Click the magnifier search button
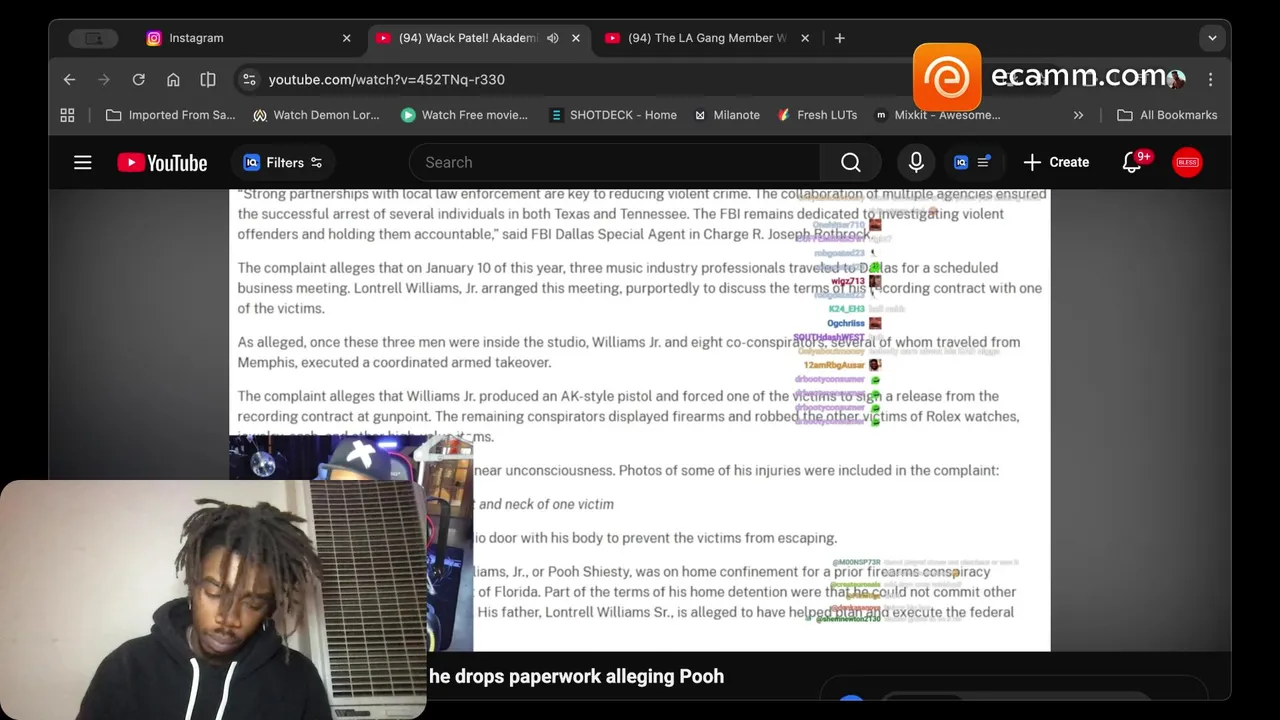This screenshot has width=1280, height=720. (851, 162)
